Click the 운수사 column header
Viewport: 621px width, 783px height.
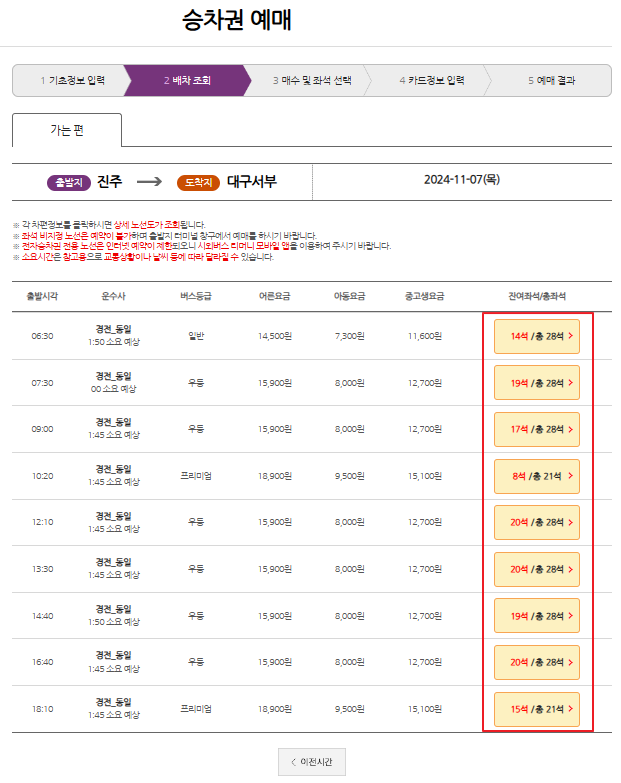(x=113, y=296)
